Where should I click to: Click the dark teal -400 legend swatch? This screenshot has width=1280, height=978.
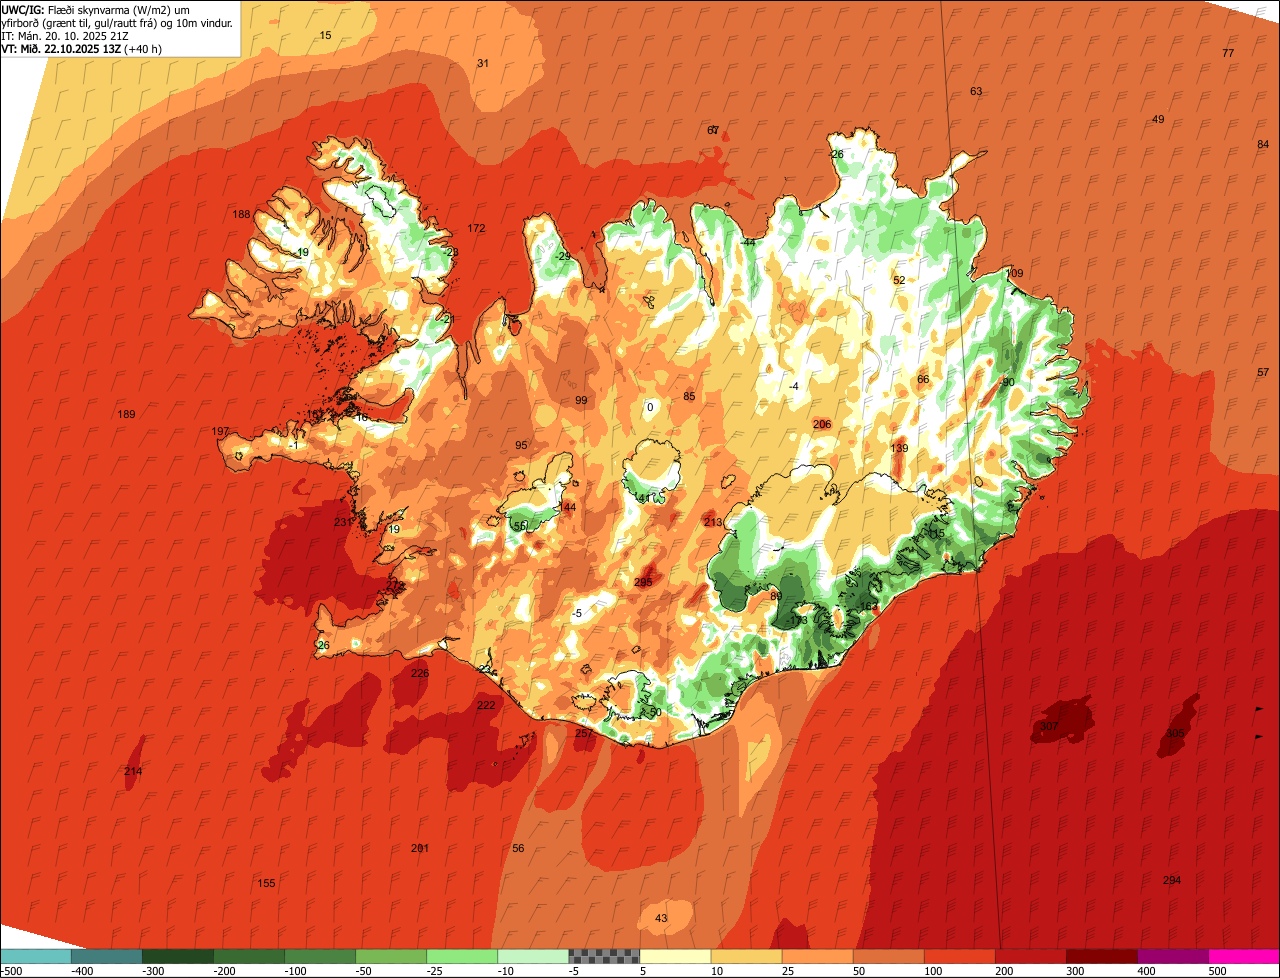coord(107,956)
